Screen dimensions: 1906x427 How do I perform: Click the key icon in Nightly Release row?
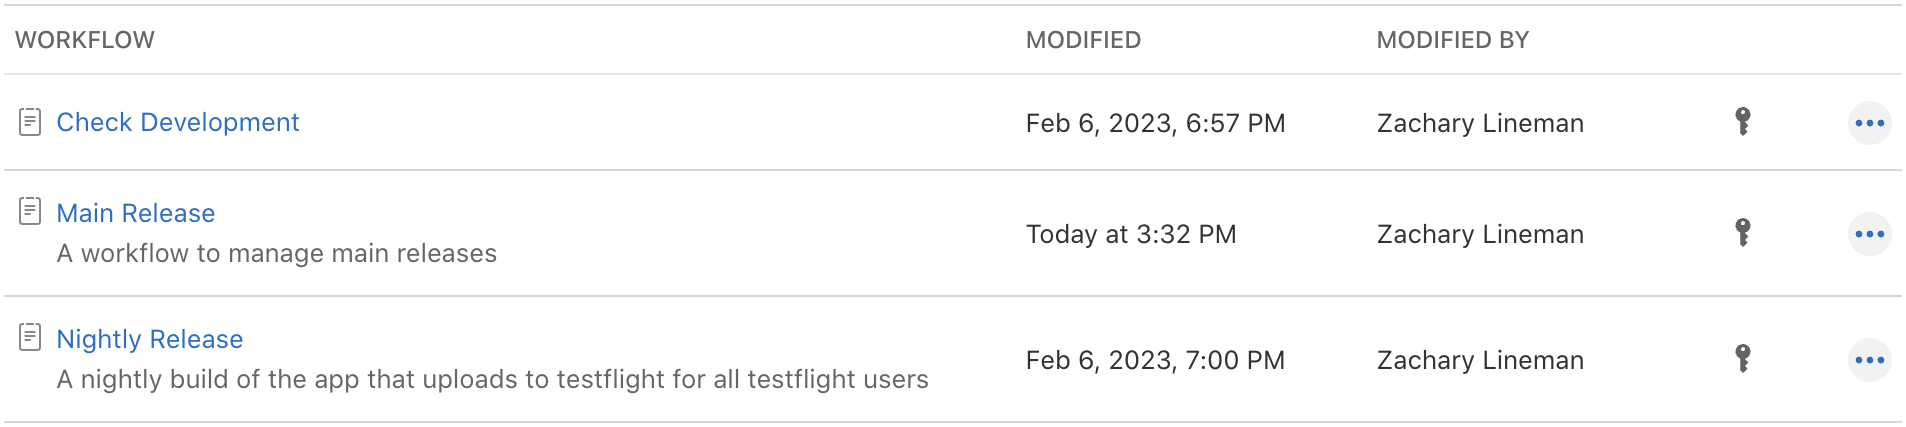point(1742,358)
